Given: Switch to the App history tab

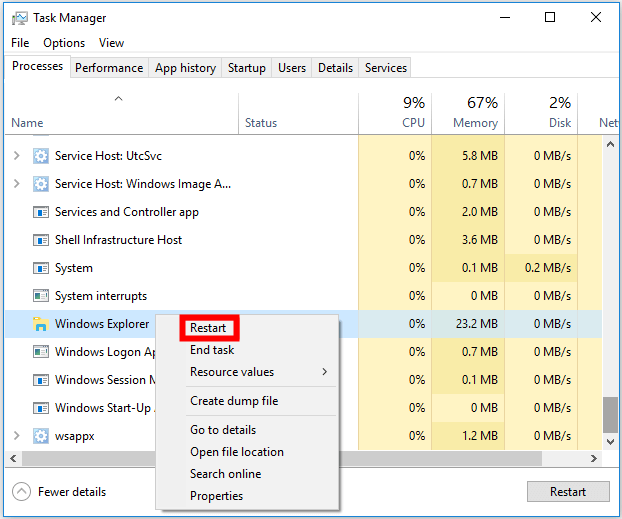Looking at the screenshot, I should [185, 68].
